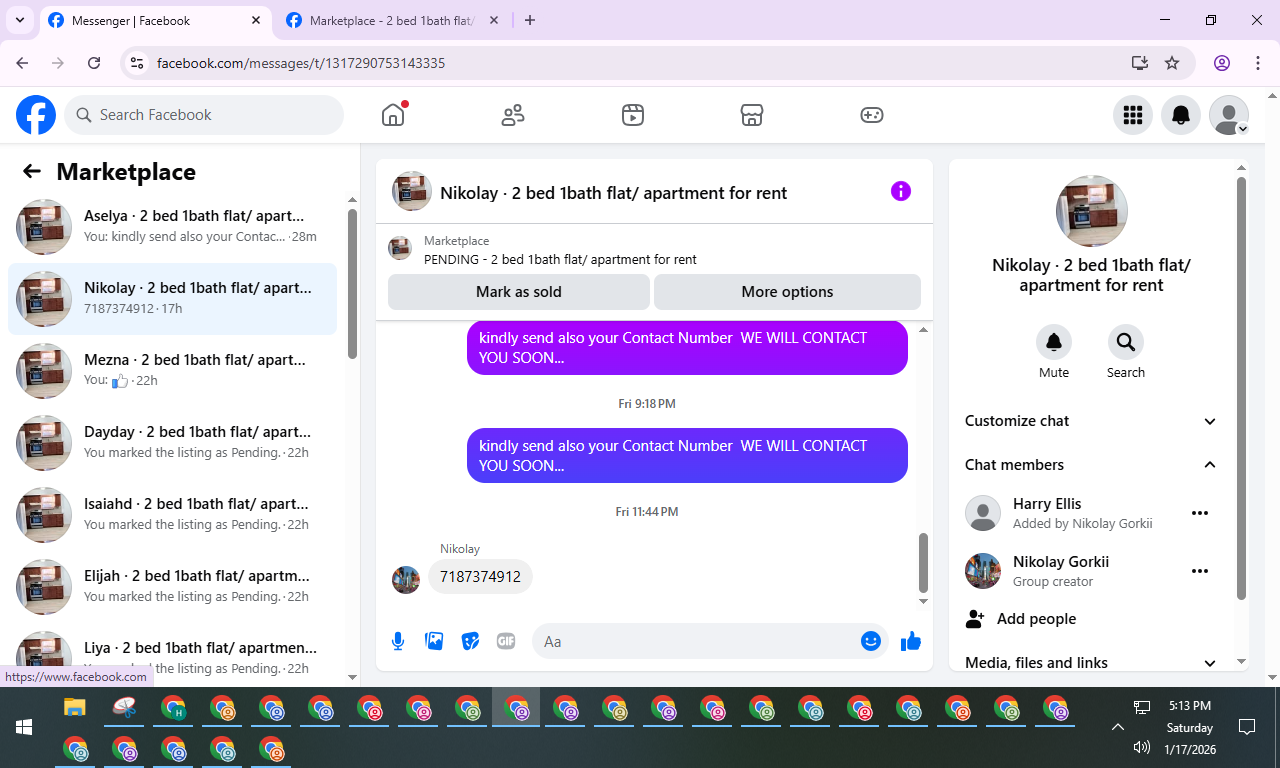Open File Explorer from the taskbar

[75, 708]
